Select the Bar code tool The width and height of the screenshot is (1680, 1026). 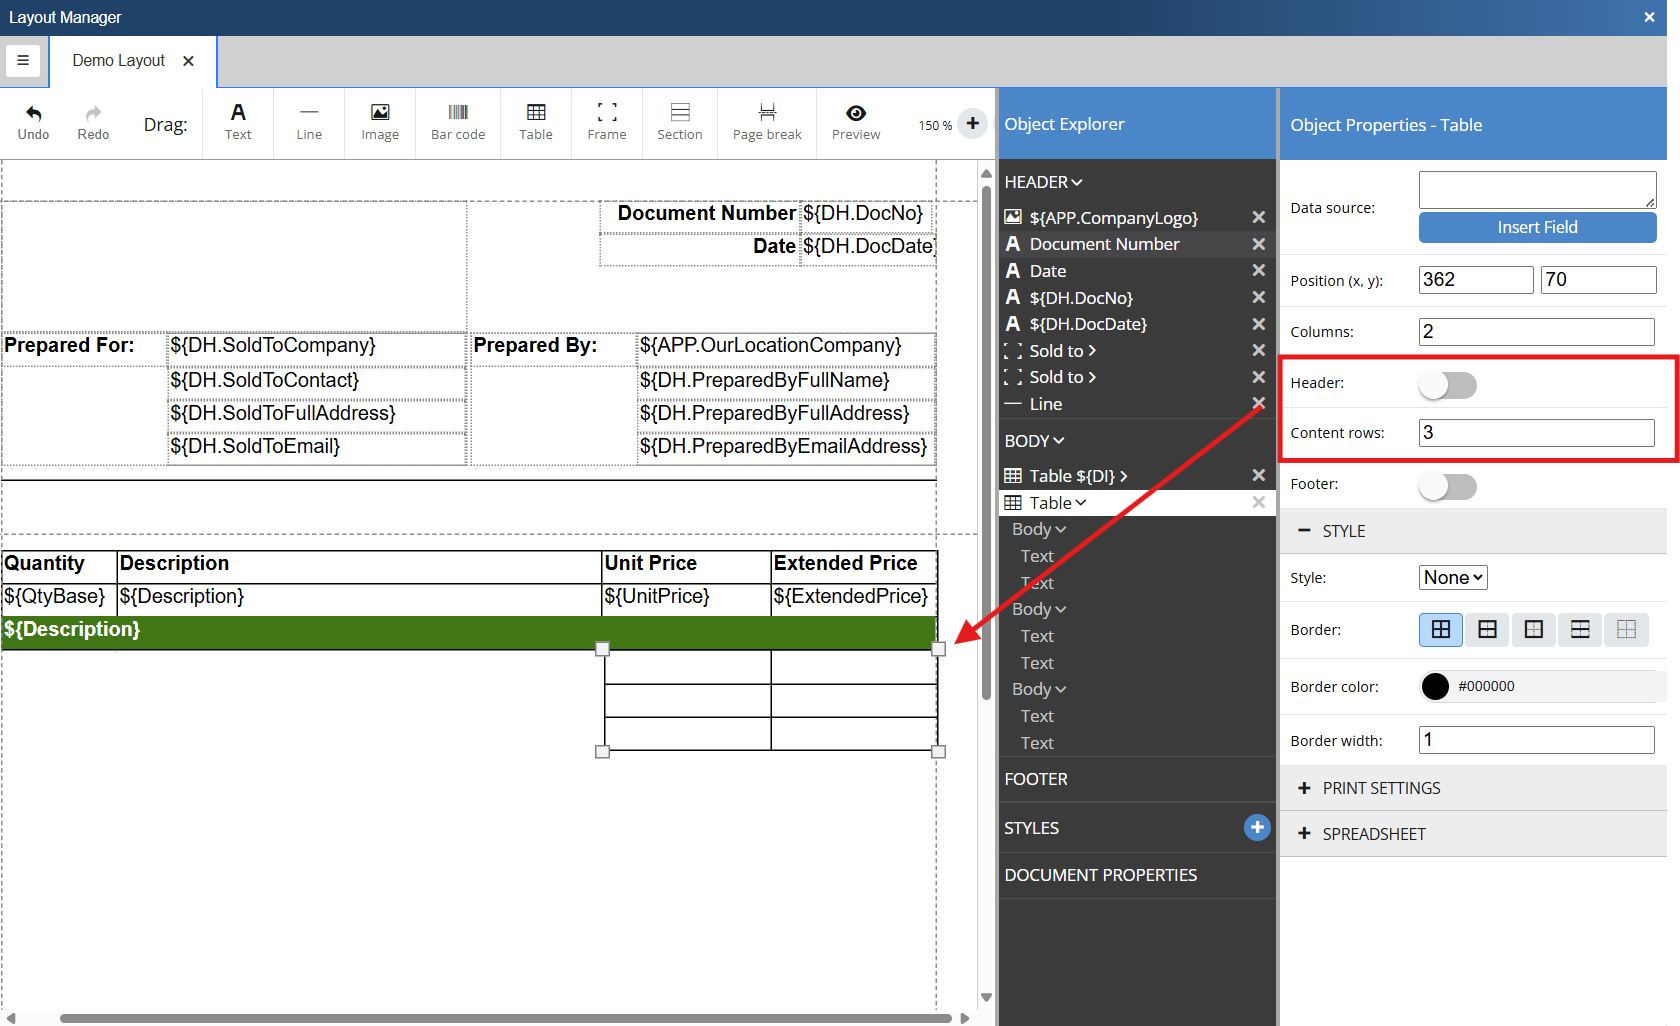click(457, 122)
